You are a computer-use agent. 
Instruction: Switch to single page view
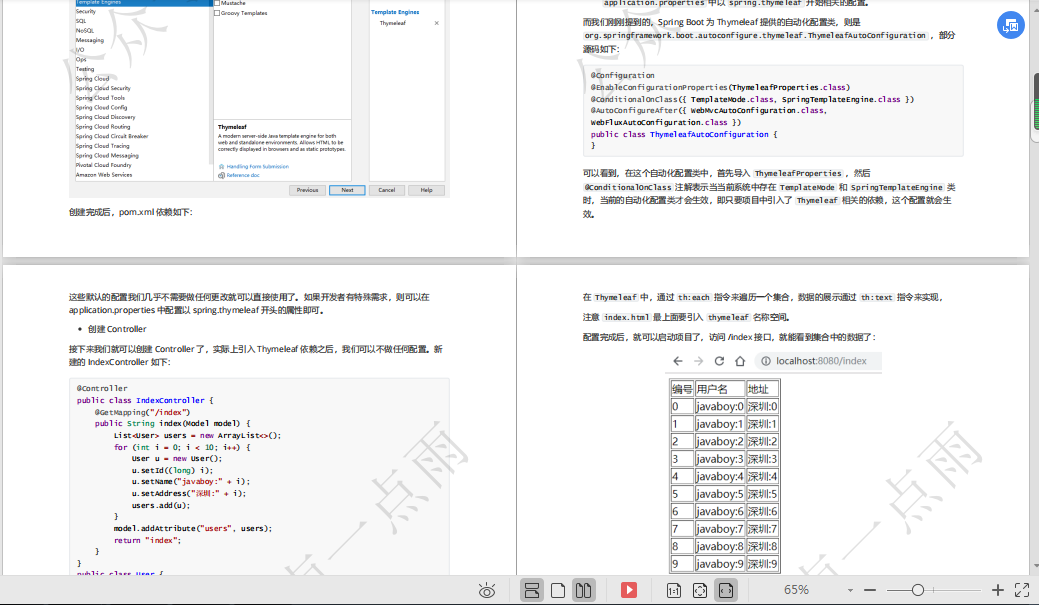[558, 590]
